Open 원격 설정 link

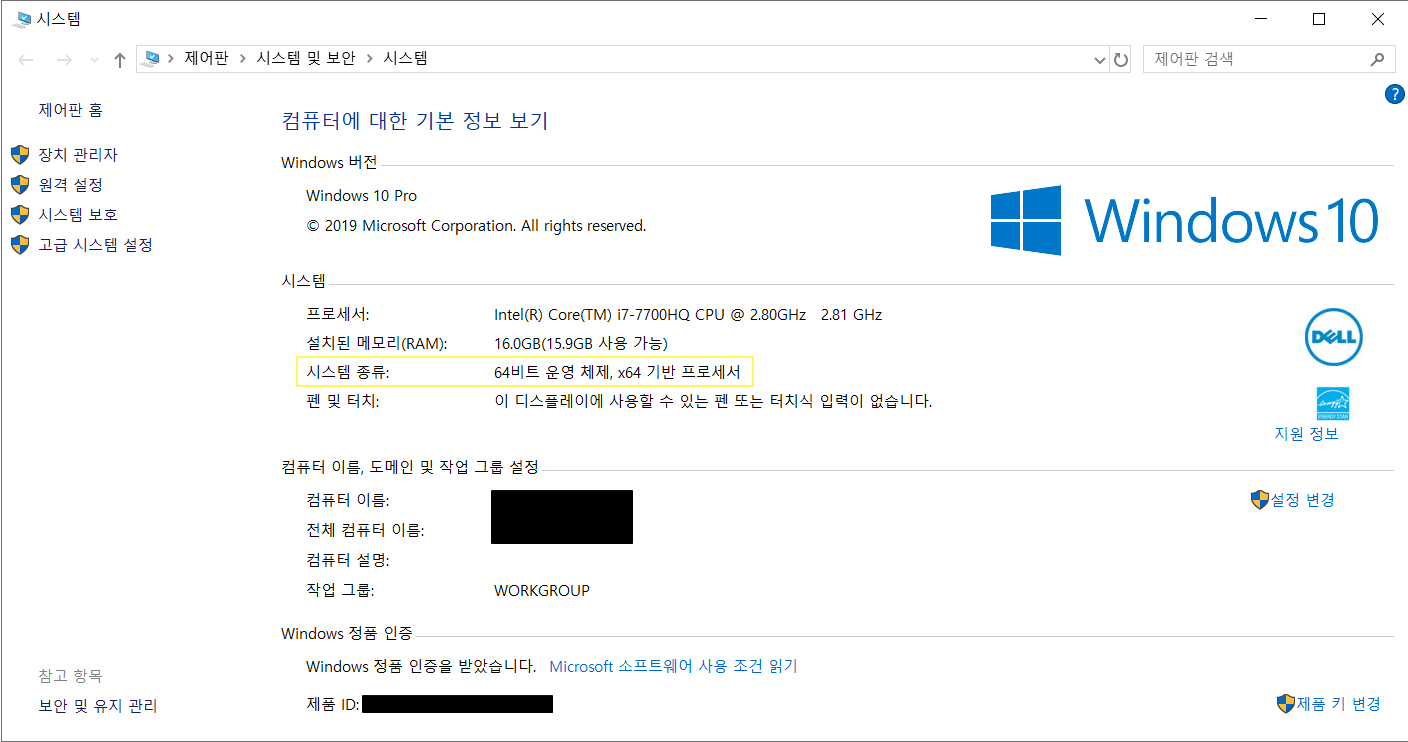coord(70,185)
